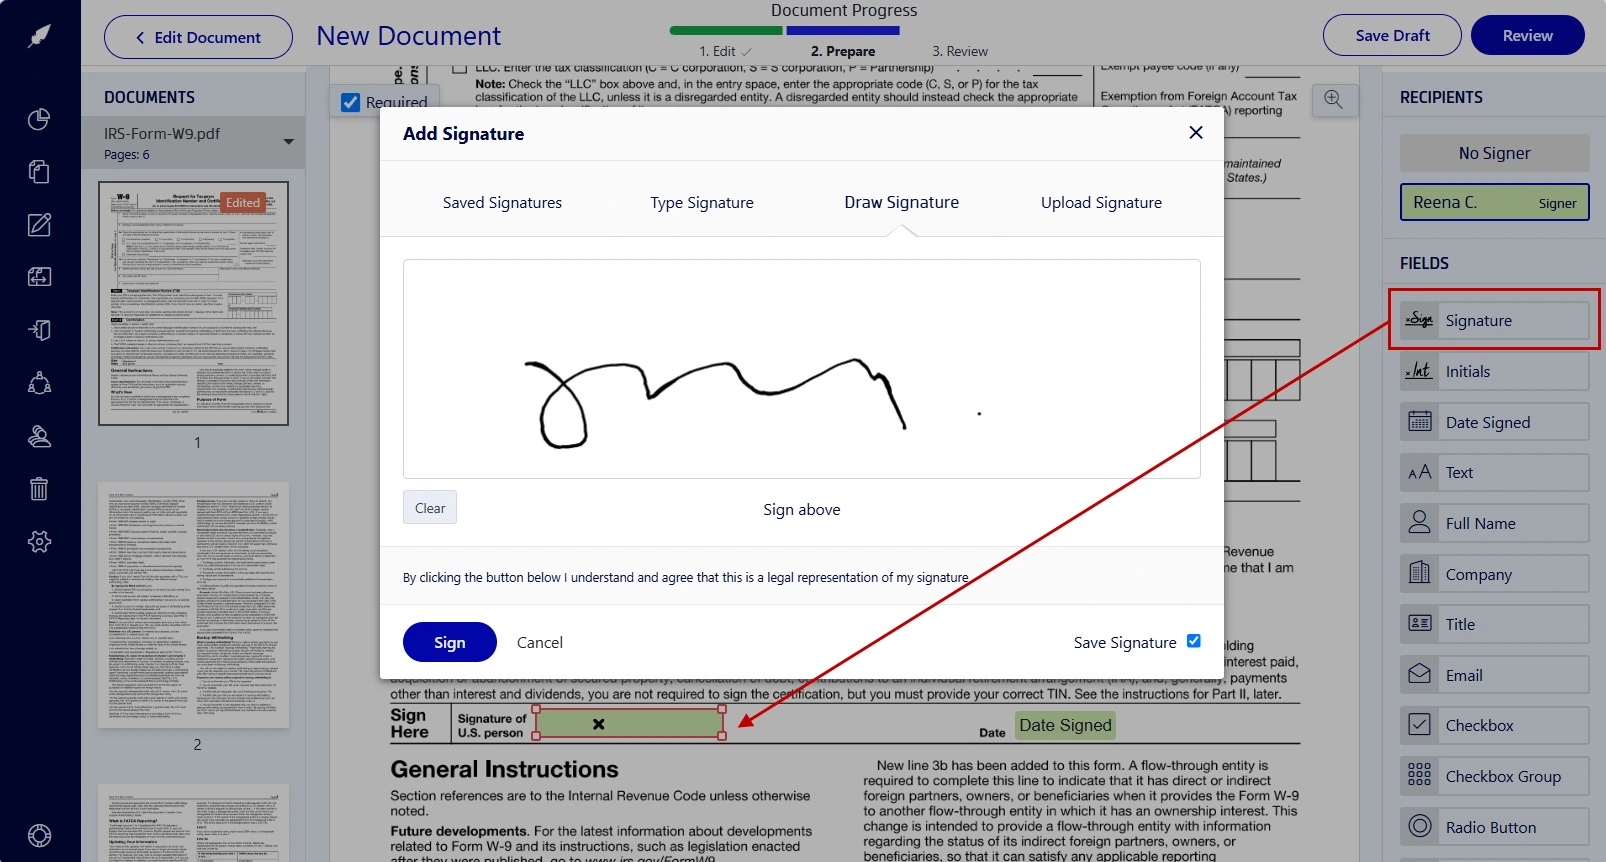Click the 'Pages: 6' label
Screen dimensions: 1606x862
click(x=127, y=155)
